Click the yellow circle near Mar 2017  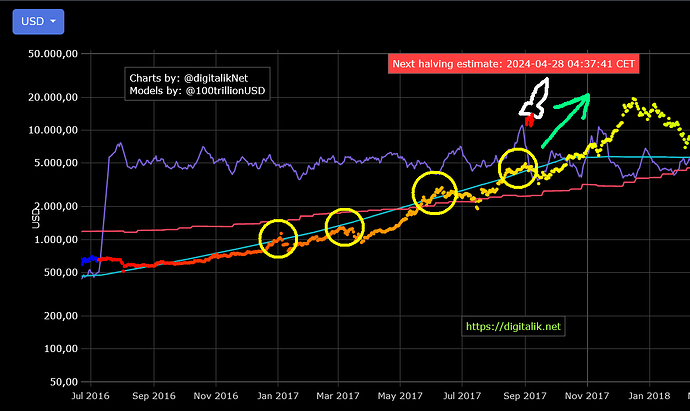(x=344, y=228)
